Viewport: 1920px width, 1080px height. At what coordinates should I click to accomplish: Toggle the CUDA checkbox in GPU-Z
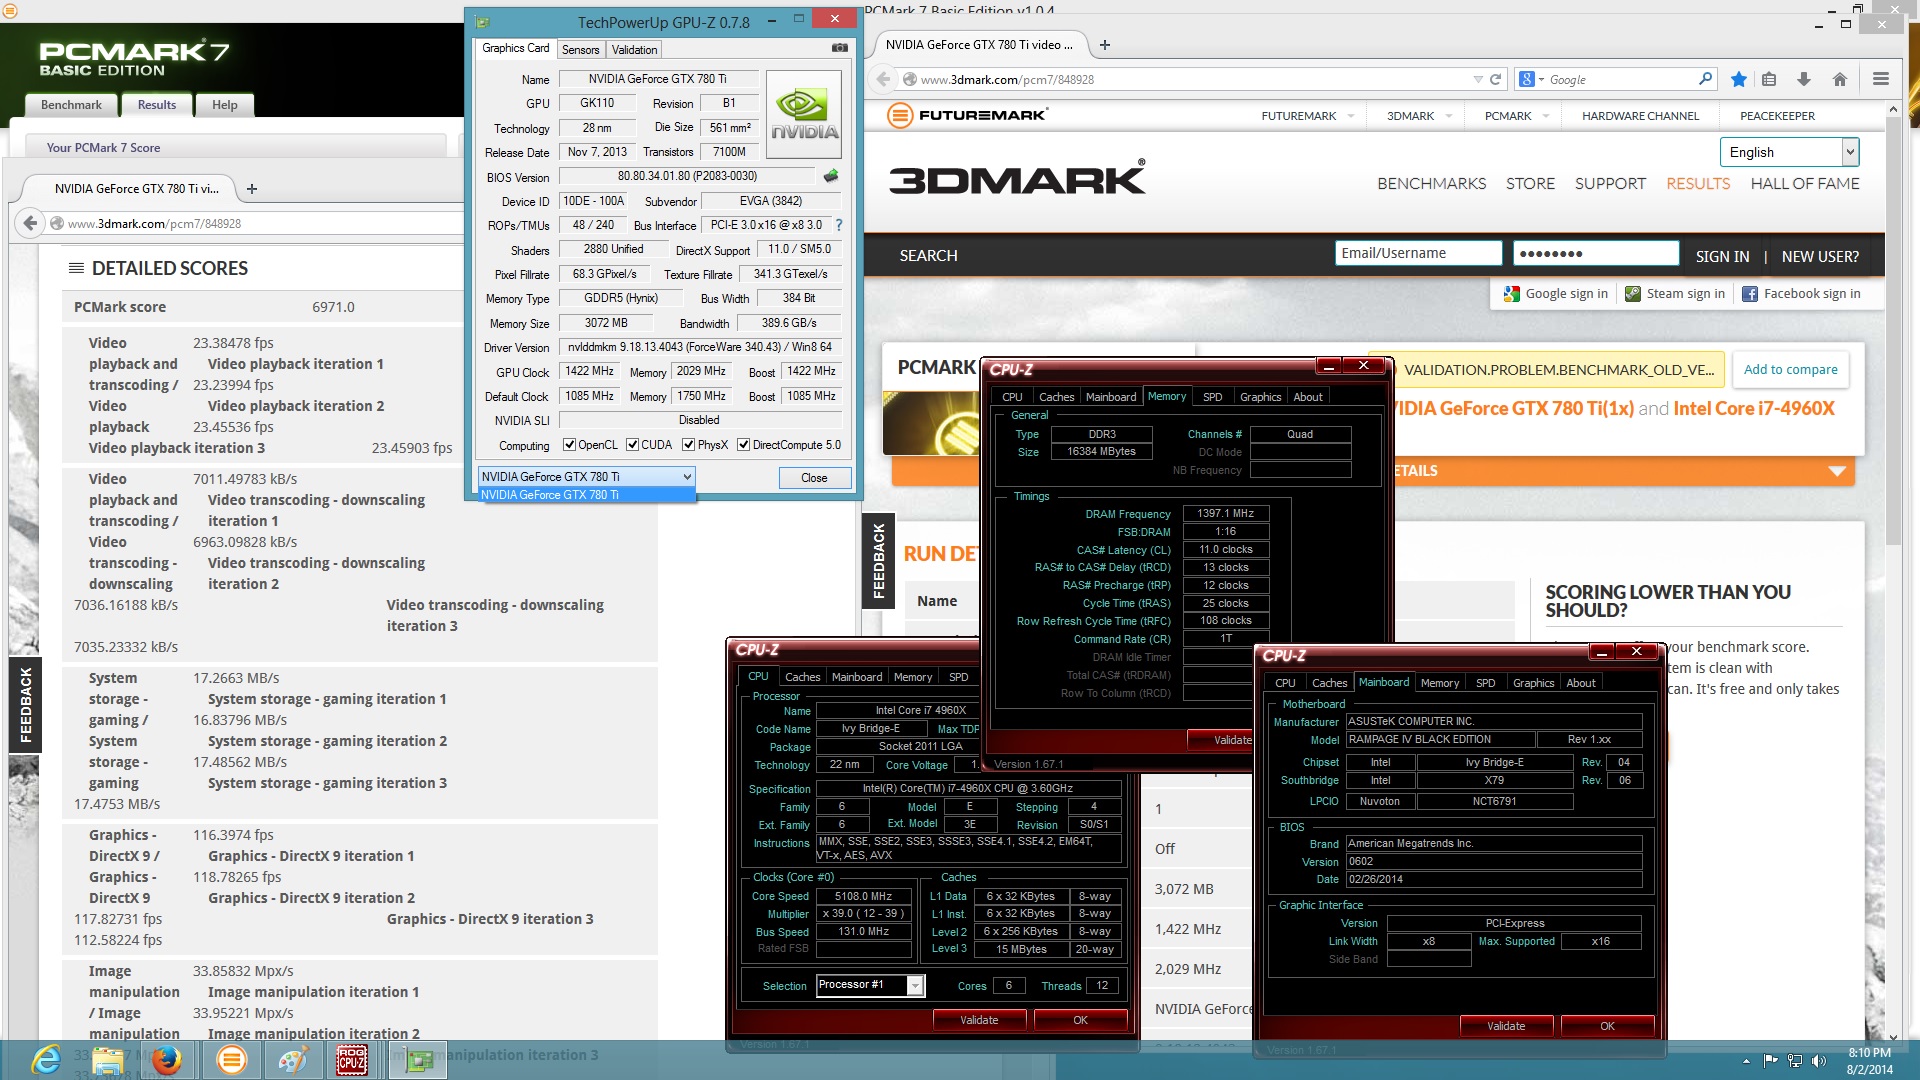(x=632, y=445)
